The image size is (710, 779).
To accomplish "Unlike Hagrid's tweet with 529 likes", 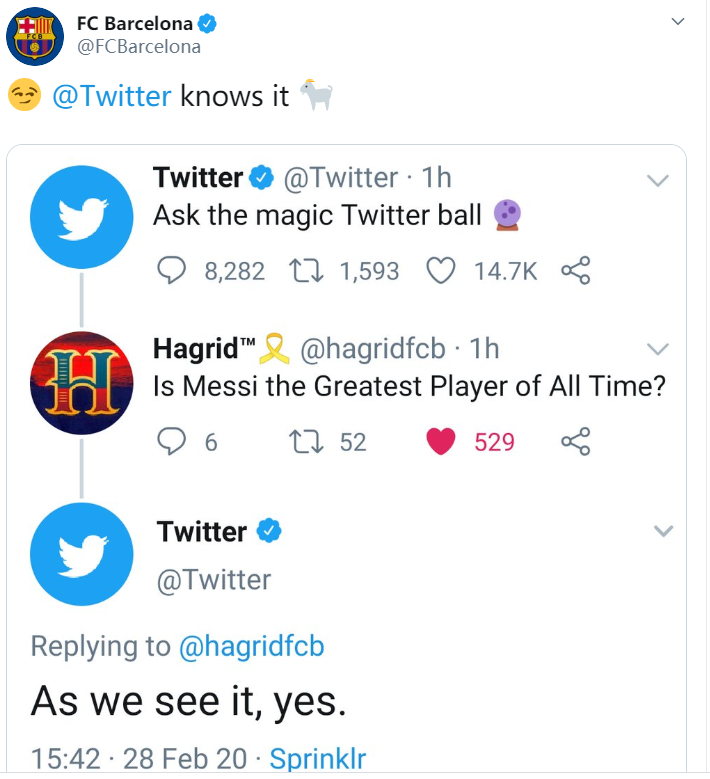I will [x=441, y=442].
